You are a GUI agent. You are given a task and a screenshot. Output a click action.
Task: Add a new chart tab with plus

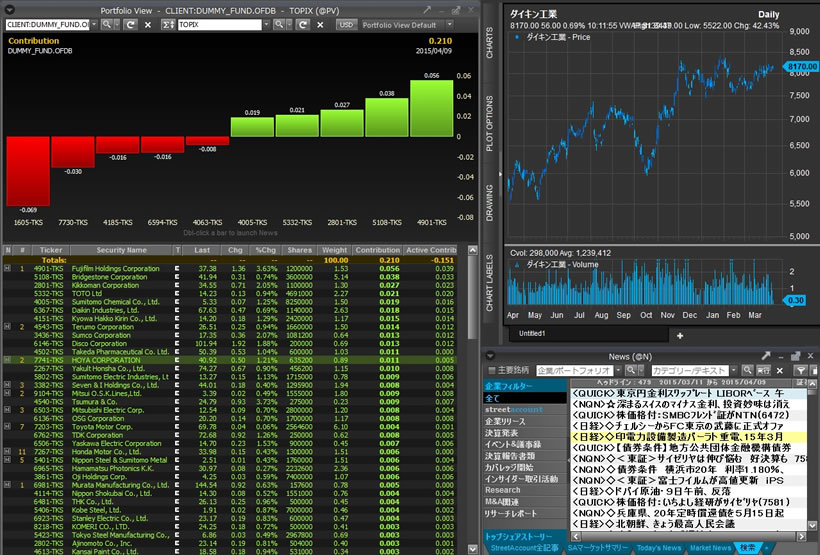[x=680, y=335]
